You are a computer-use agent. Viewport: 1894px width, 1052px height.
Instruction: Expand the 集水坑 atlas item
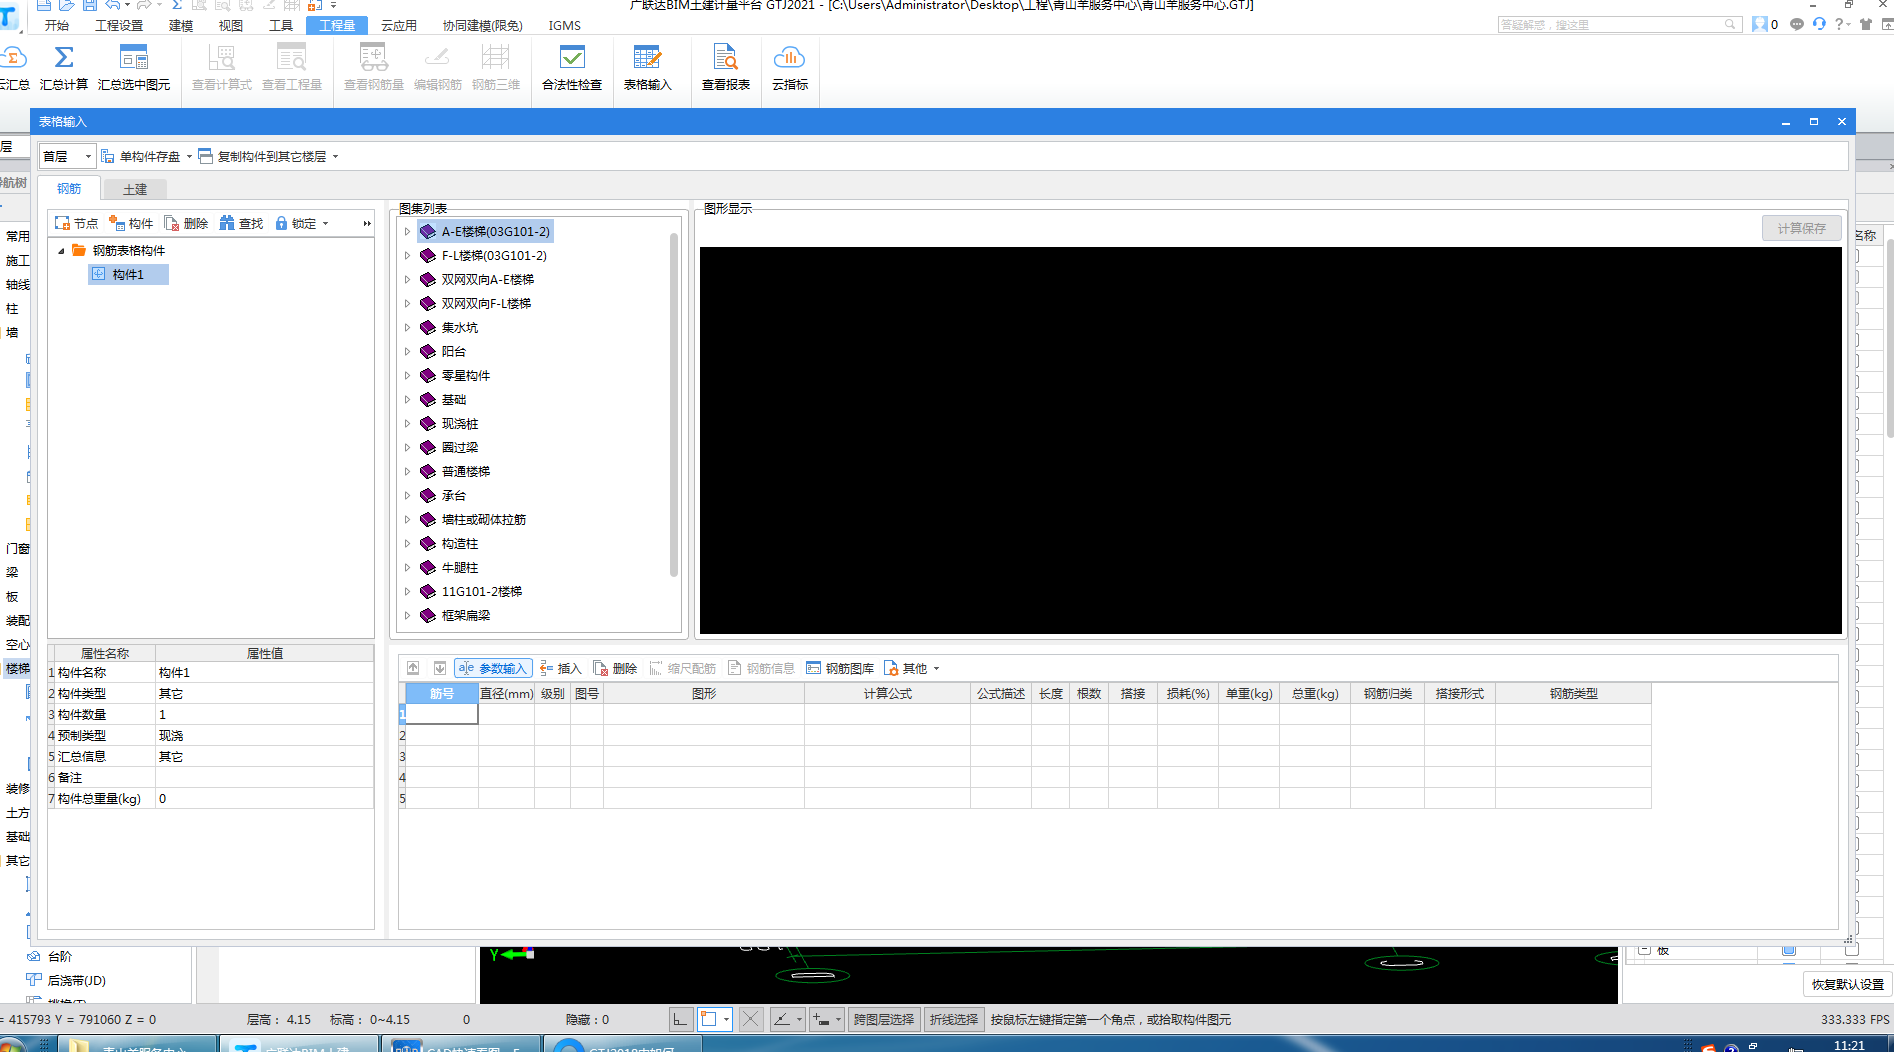pos(407,327)
